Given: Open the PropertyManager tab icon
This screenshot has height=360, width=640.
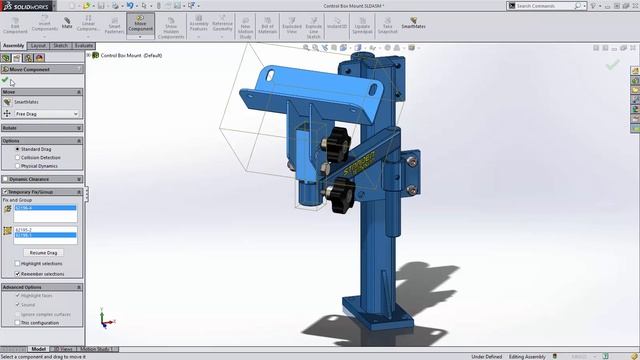Looking at the screenshot, I should point(17,58).
